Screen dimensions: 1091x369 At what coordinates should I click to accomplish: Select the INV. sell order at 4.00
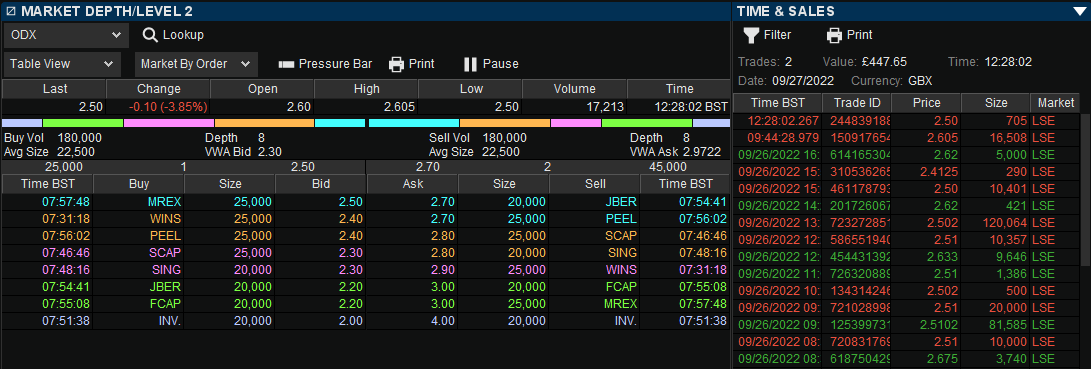[548, 321]
